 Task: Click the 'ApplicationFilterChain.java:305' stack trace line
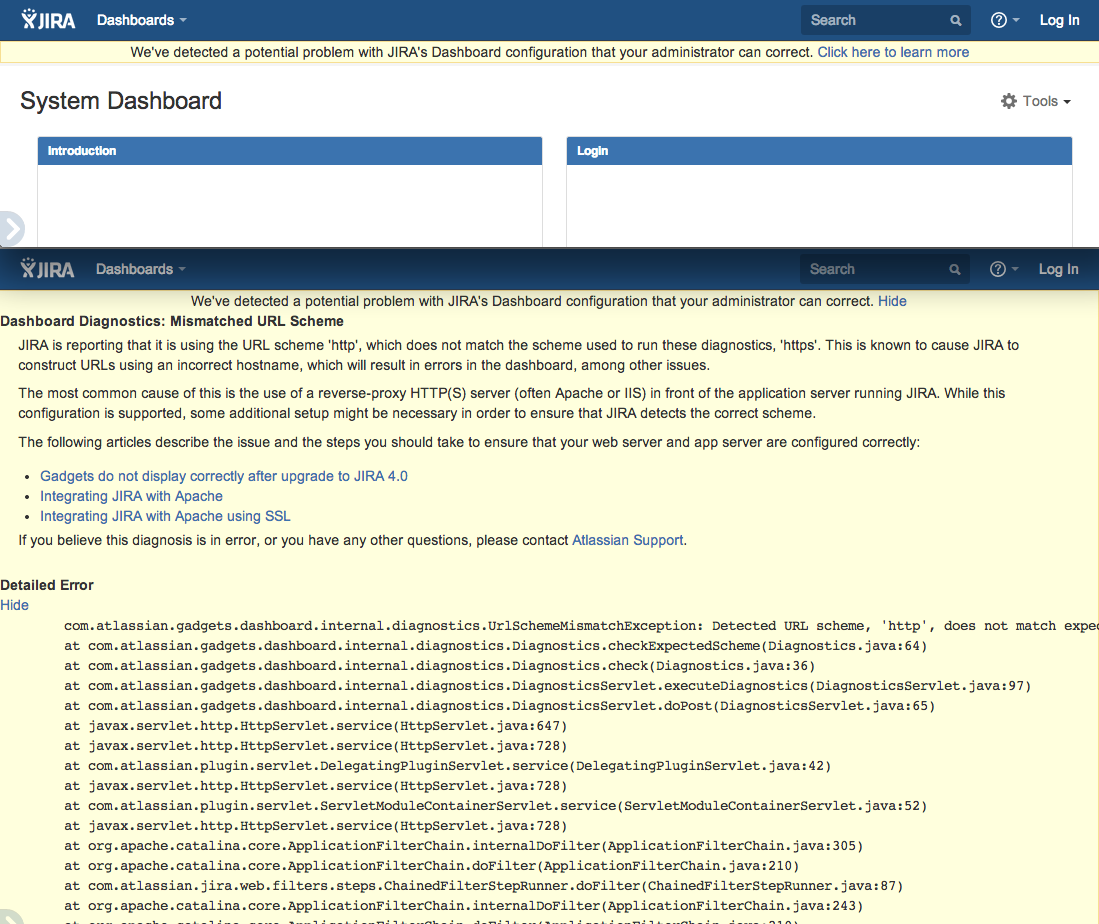pos(463,845)
